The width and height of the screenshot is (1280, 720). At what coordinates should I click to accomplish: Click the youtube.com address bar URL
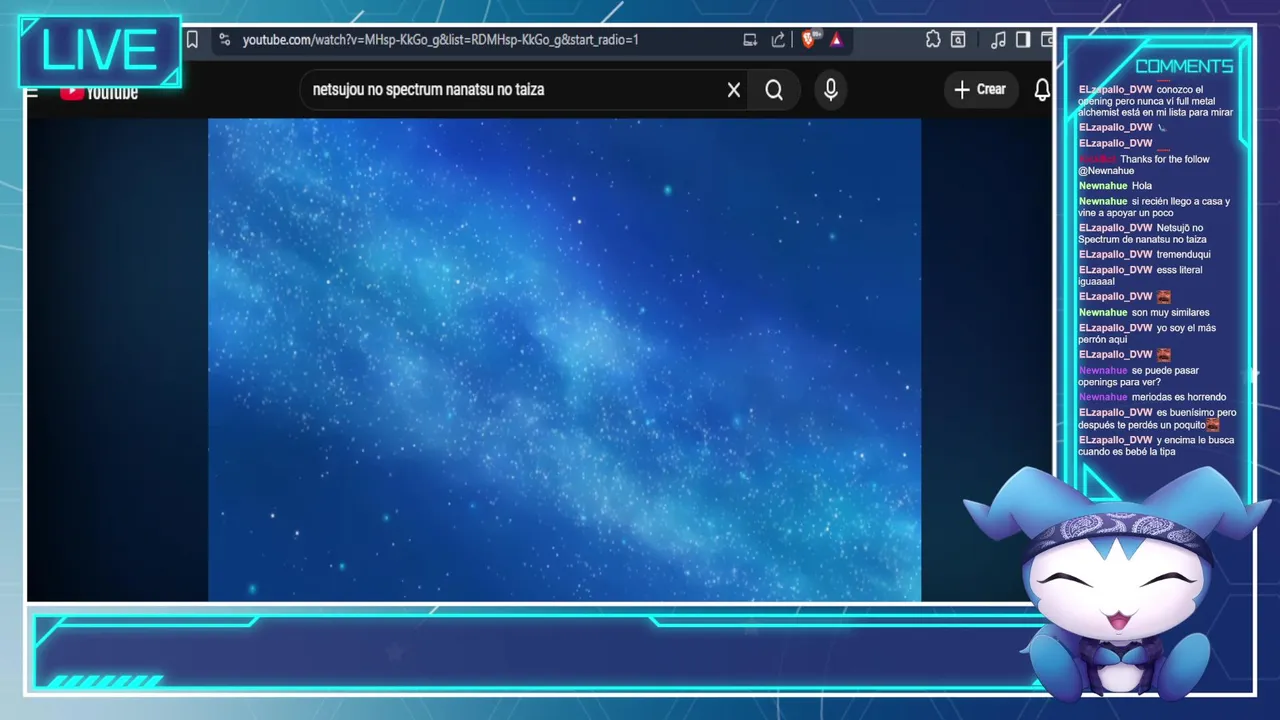tap(440, 40)
